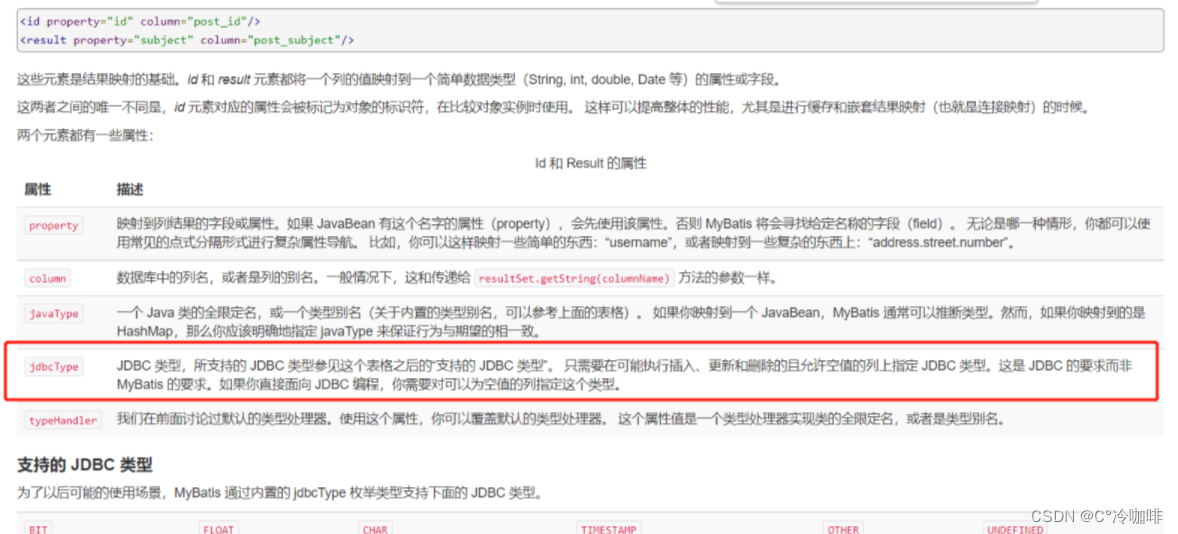Image resolution: width=1178 pixels, height=534 pixels.
Task: Click the id element code line with post_id
Action: pyautogui.click(x=140, y=21)
